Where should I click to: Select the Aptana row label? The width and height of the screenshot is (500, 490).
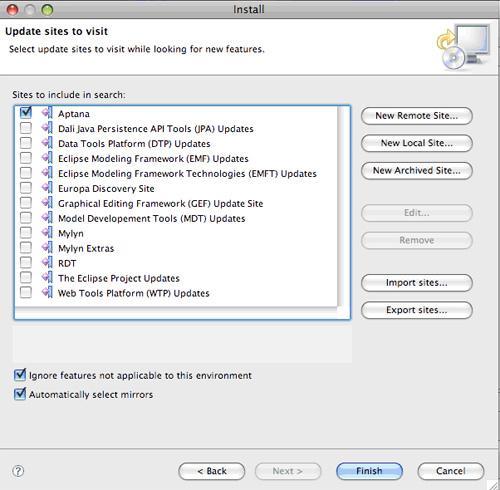click(74, 114)
